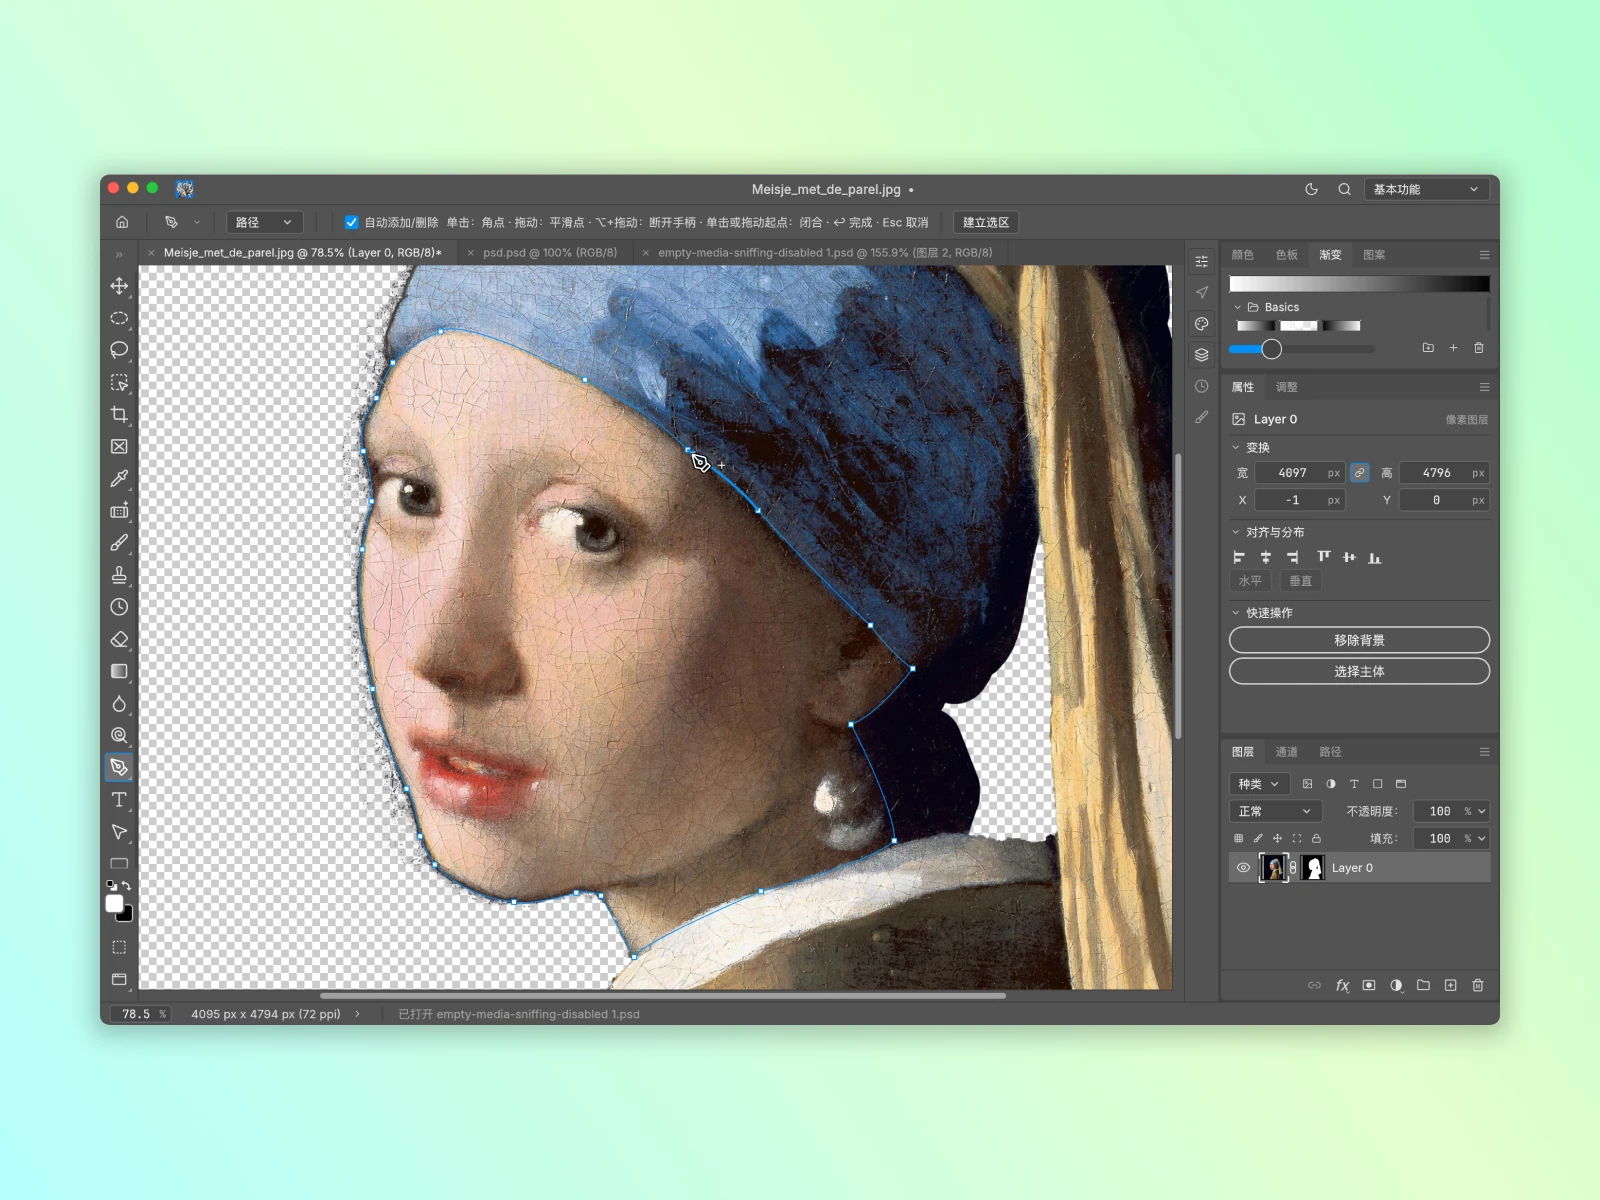This screenshot has width=1600, height=1200.
Task: Open the 种类 layer filter dropdown
Action: pos(1258,784)
